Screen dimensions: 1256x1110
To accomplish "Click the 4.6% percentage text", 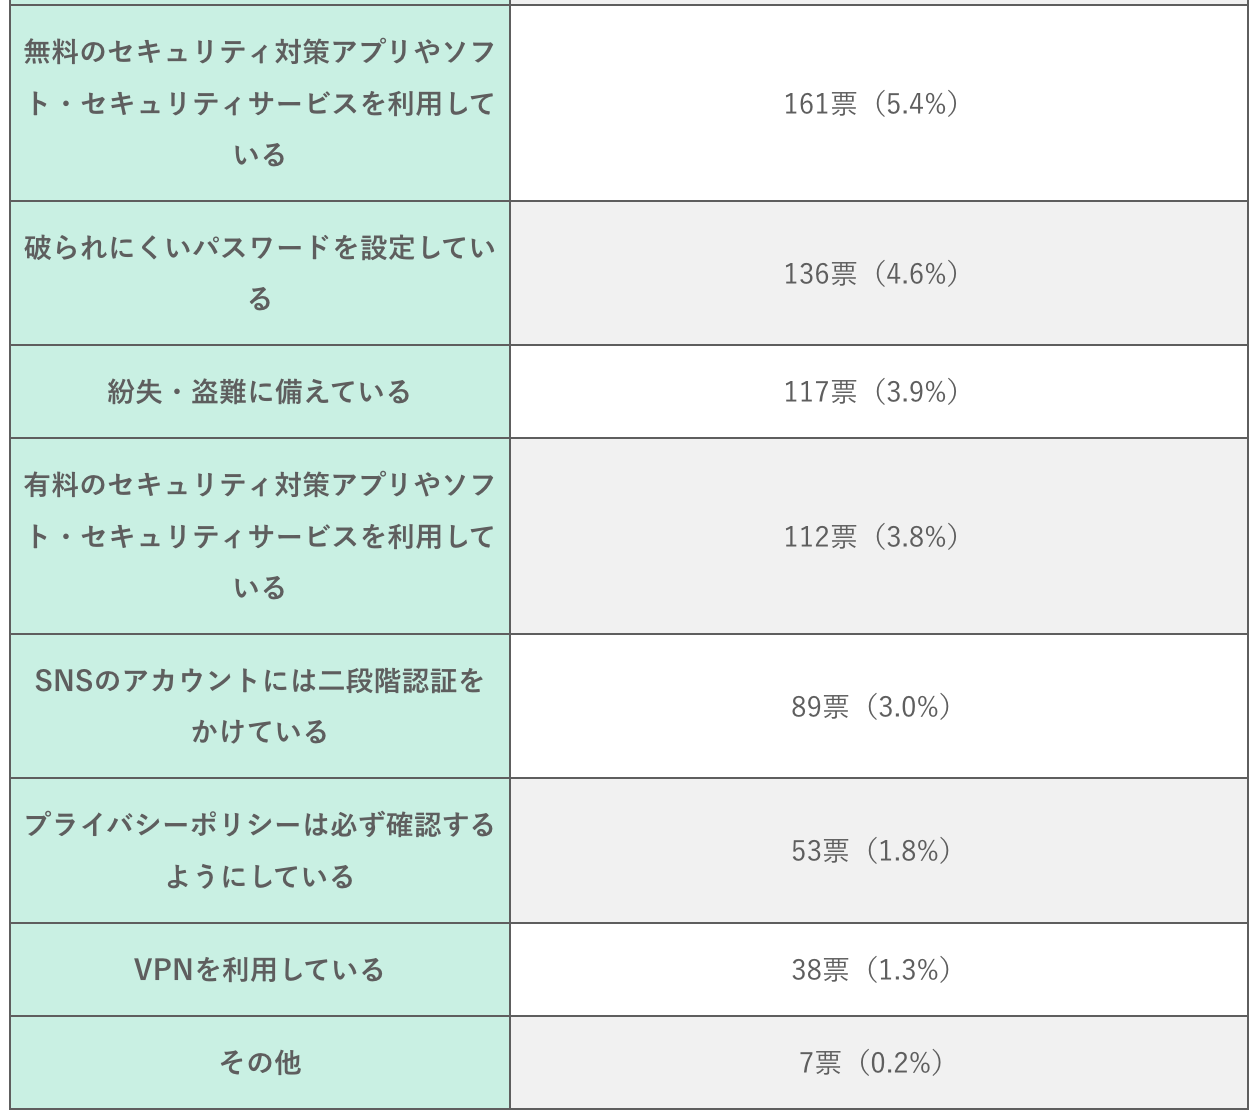I will pyautogui.click(x=916, y=274).
